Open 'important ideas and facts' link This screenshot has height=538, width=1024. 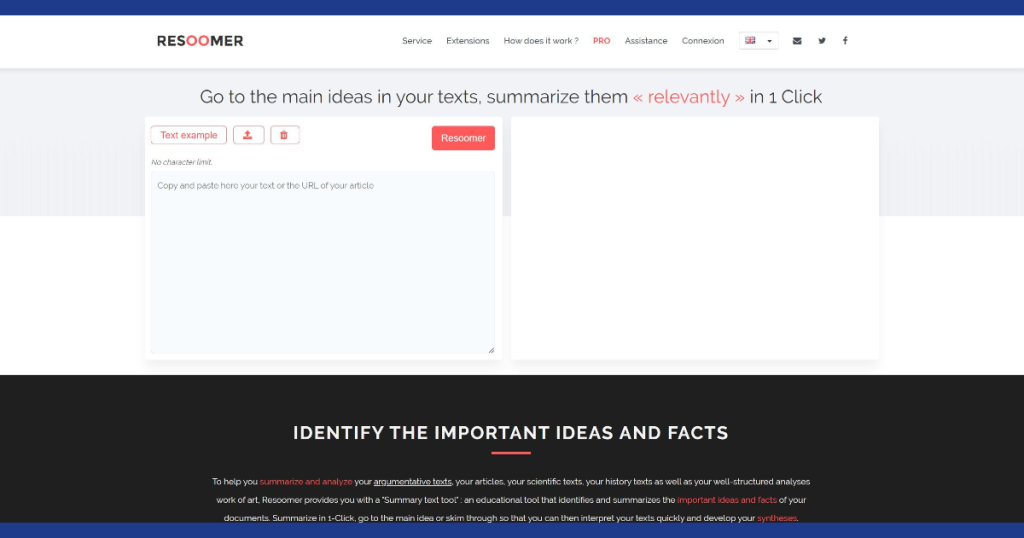tap(727, 500)
